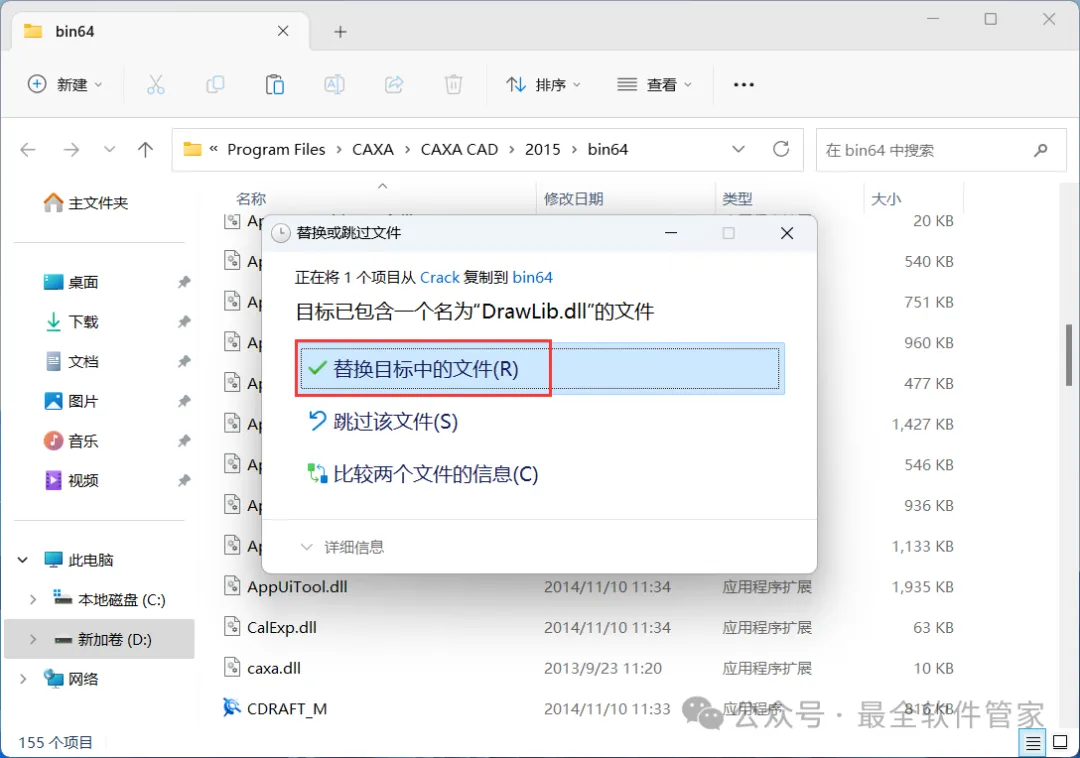Open the 新建 dropdown menu
Image resolution: width=1080 pixels, height=758 pixels.
[x=65, y=85]
